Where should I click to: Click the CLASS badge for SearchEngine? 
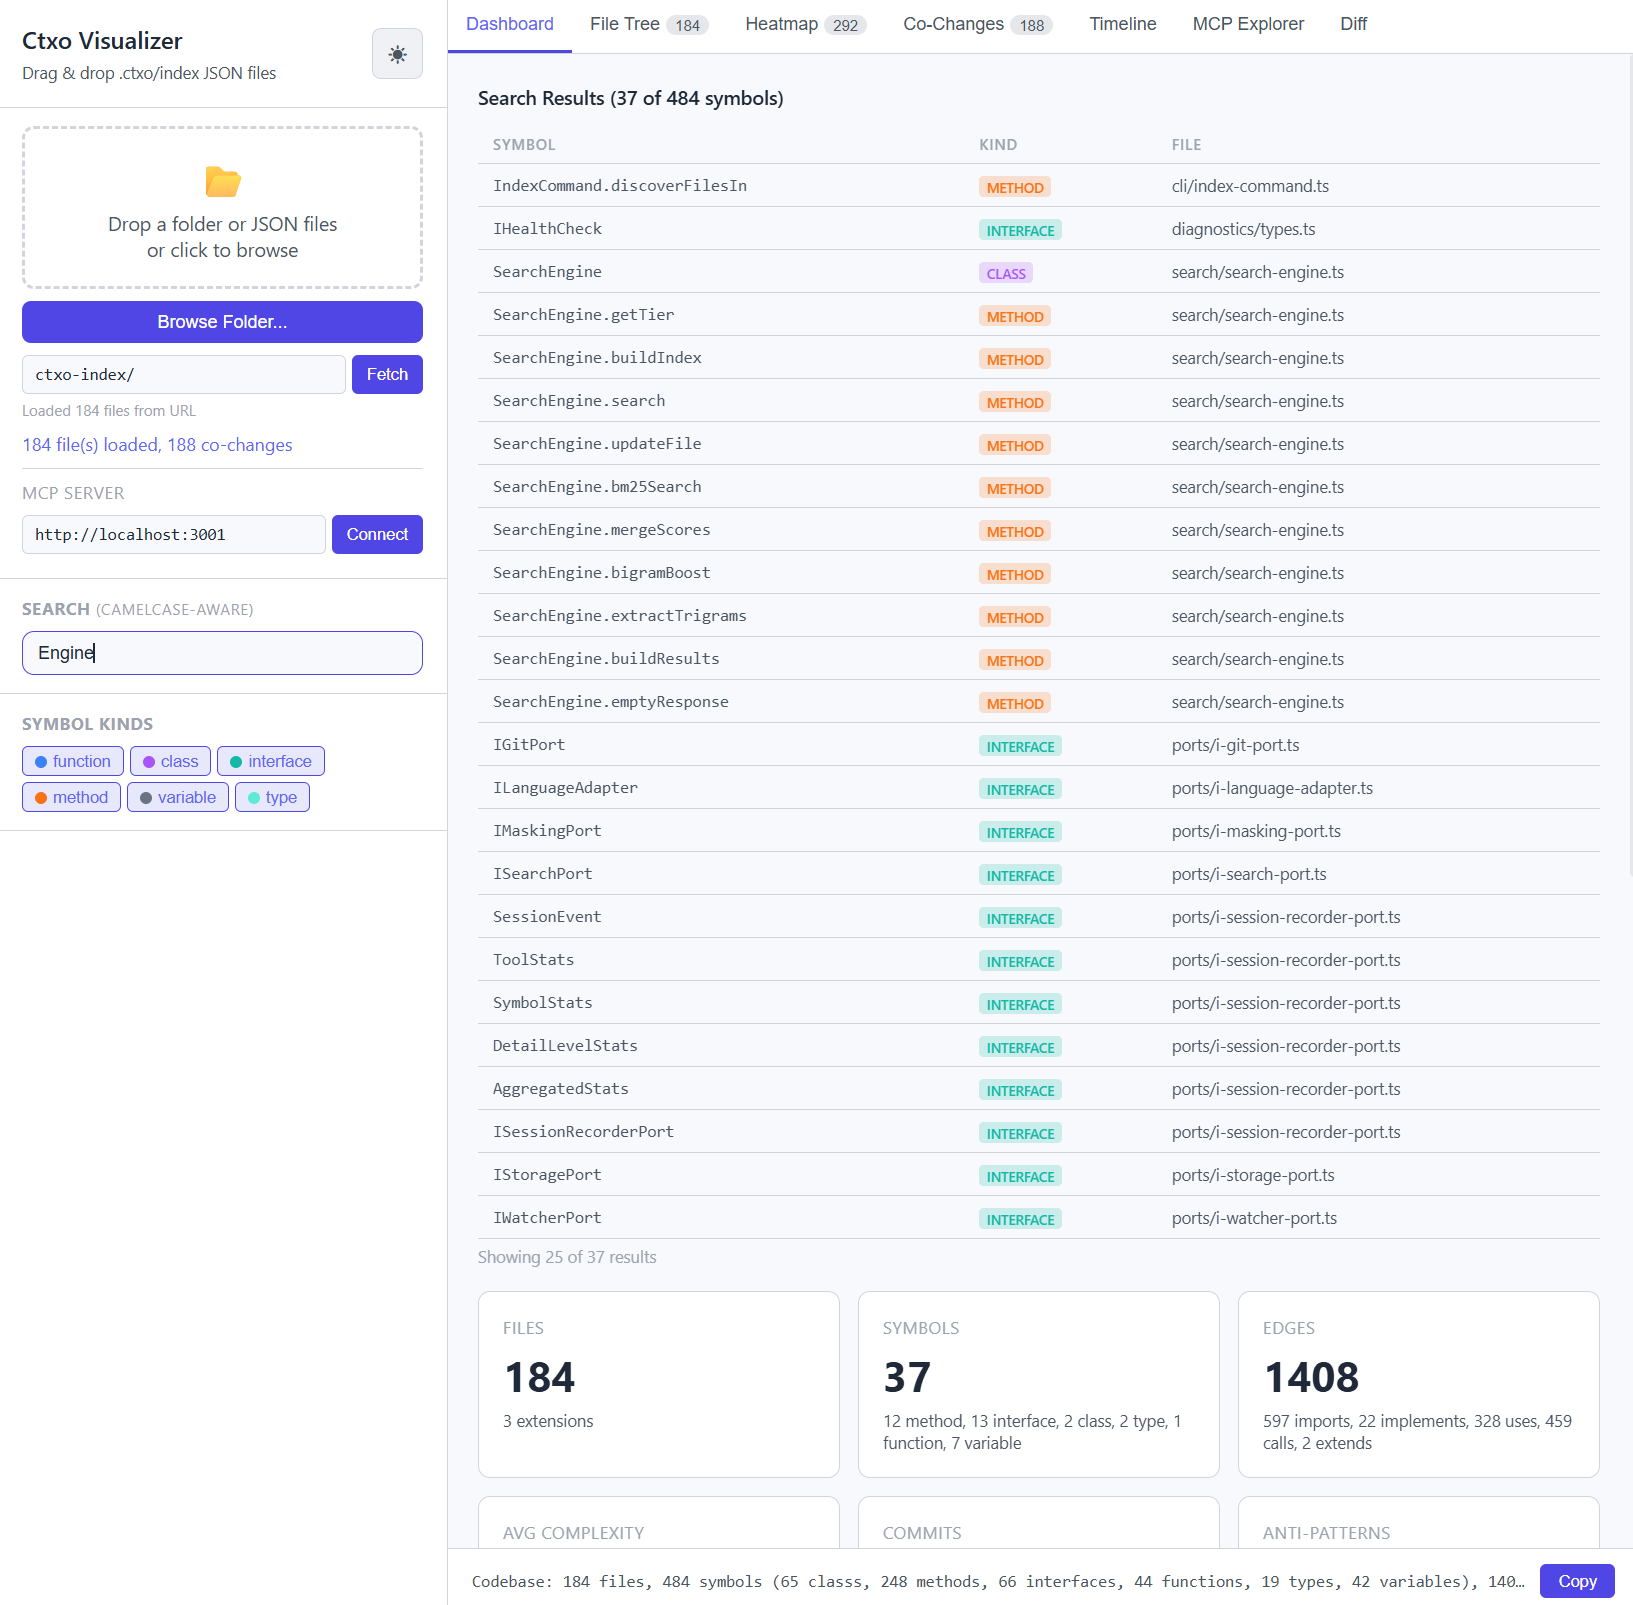click(x=1005, y=273)
